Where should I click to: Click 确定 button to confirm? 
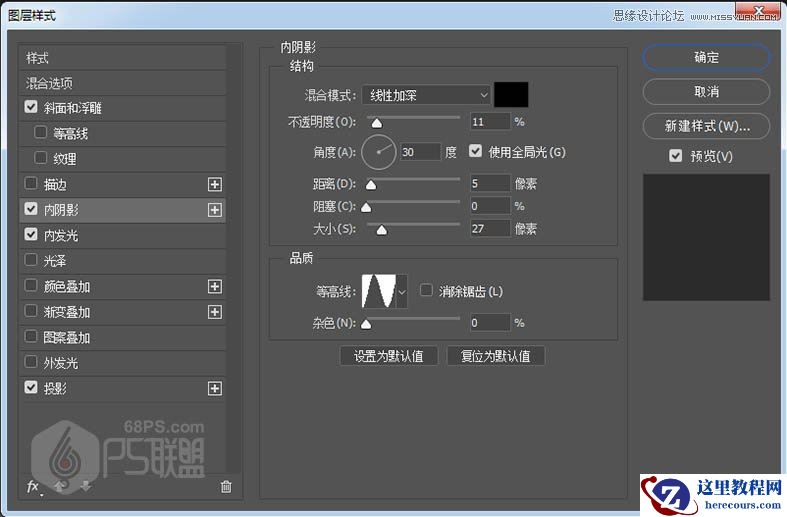pos(706,57)
